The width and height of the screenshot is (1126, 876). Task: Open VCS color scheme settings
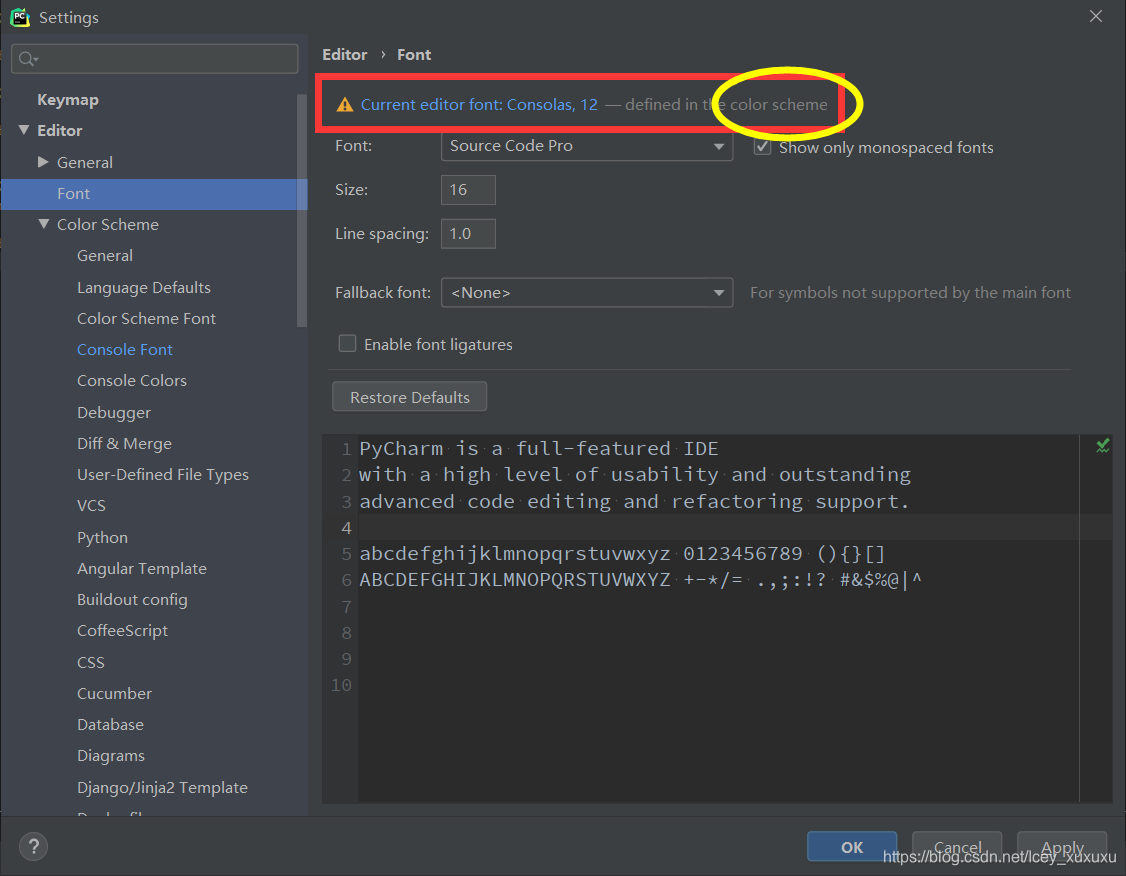click(x=91, y=505)
